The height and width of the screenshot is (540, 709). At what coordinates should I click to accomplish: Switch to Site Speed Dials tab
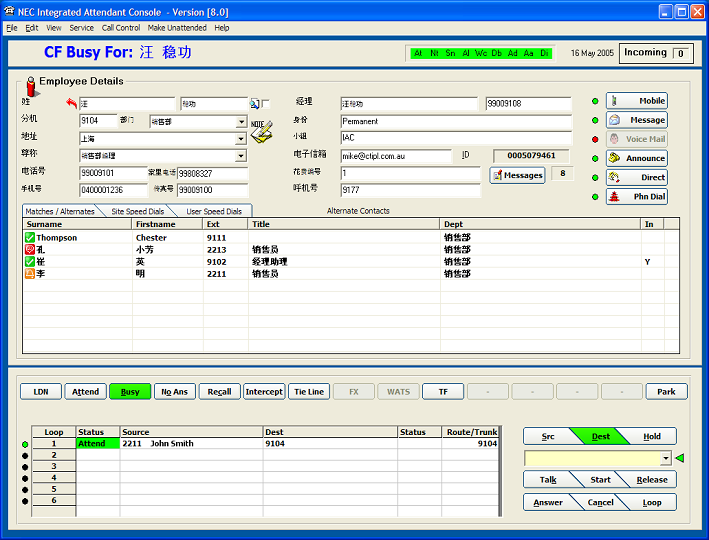click(x=138, y=211)
